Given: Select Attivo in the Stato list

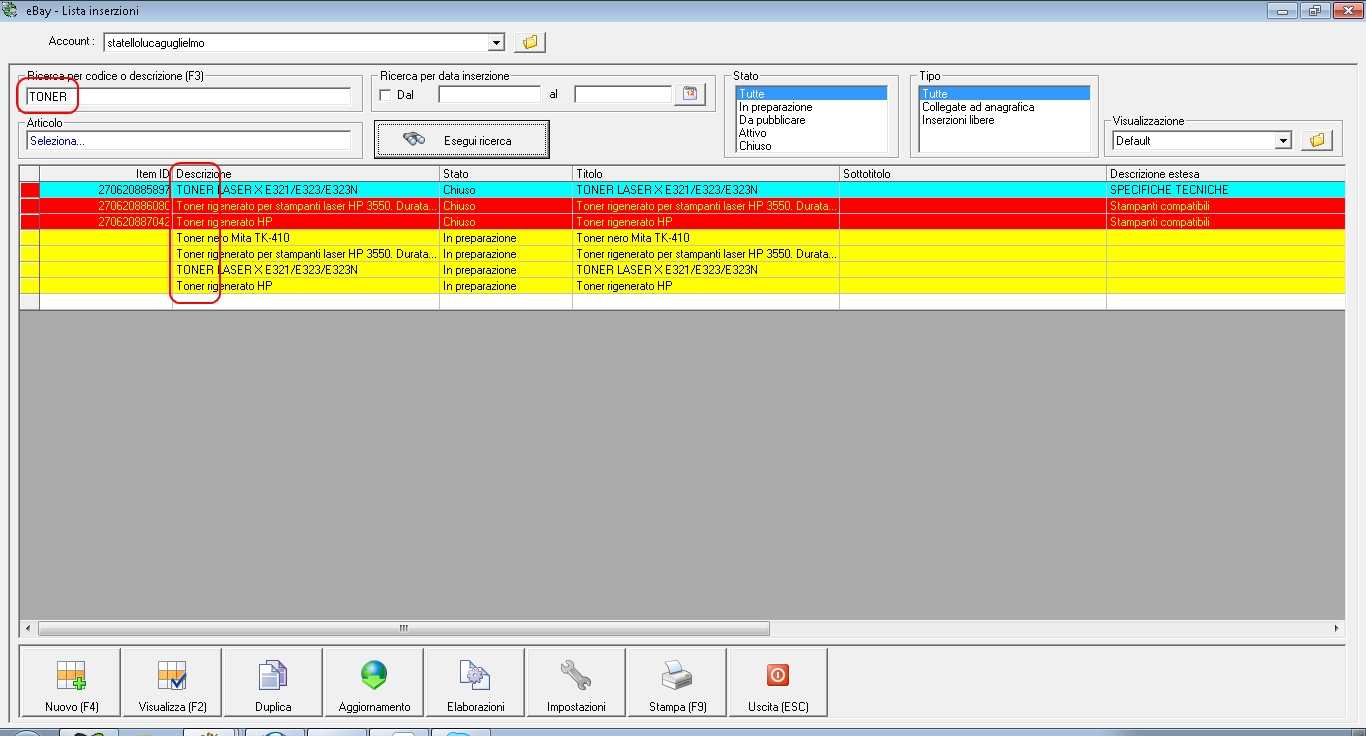Looking at the screenshot, I should [811, 133].
